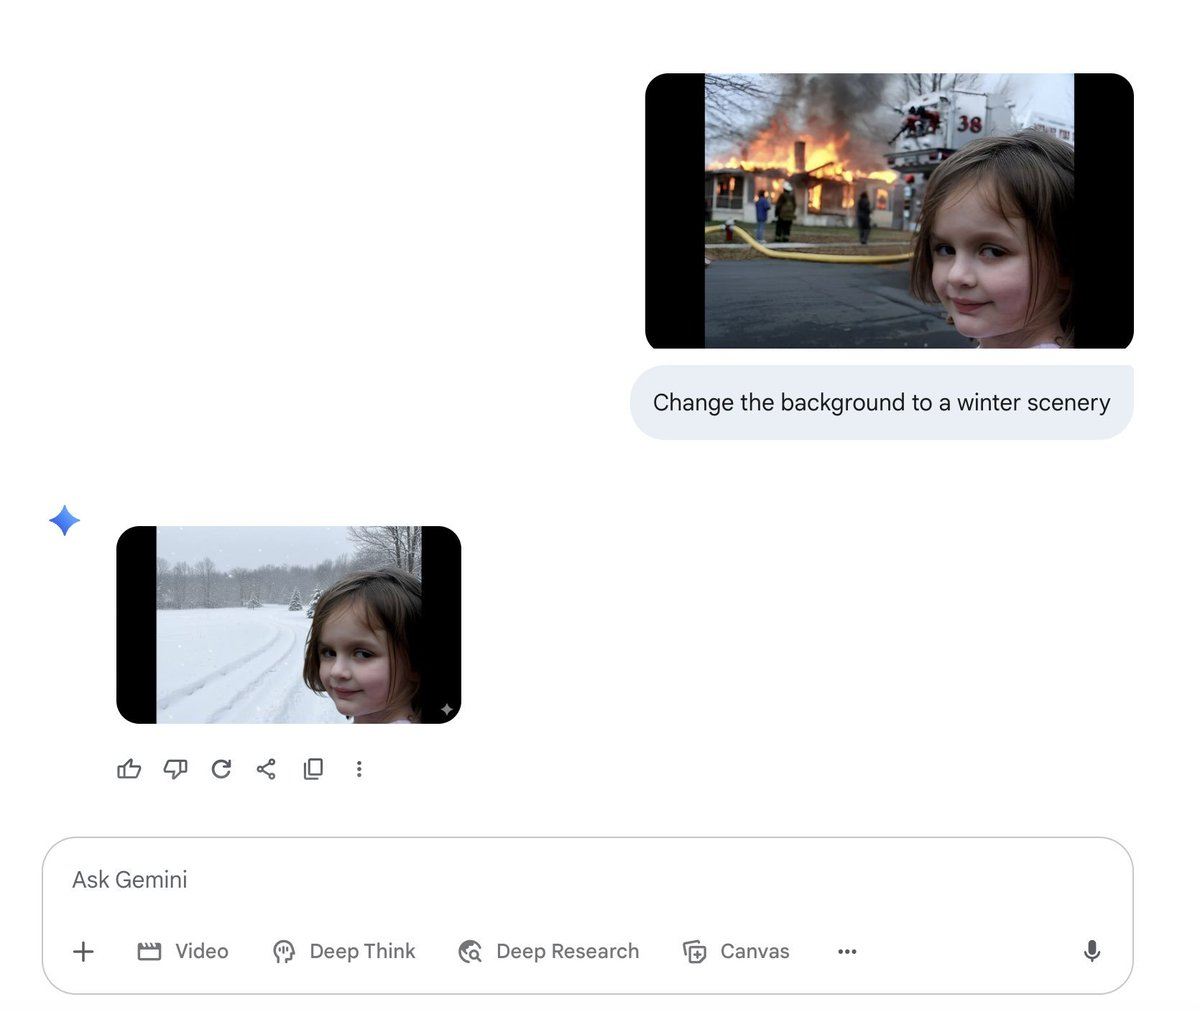Click the thumbs up icon under the response
Viewport: 1200px width, 1012px height.
129,769
